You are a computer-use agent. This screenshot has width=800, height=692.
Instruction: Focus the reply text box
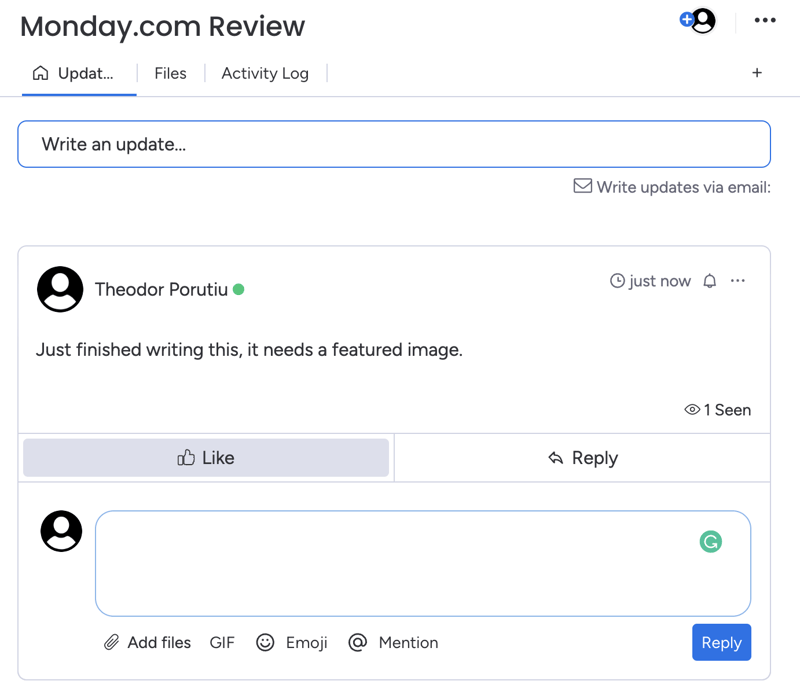pos(423,563)
